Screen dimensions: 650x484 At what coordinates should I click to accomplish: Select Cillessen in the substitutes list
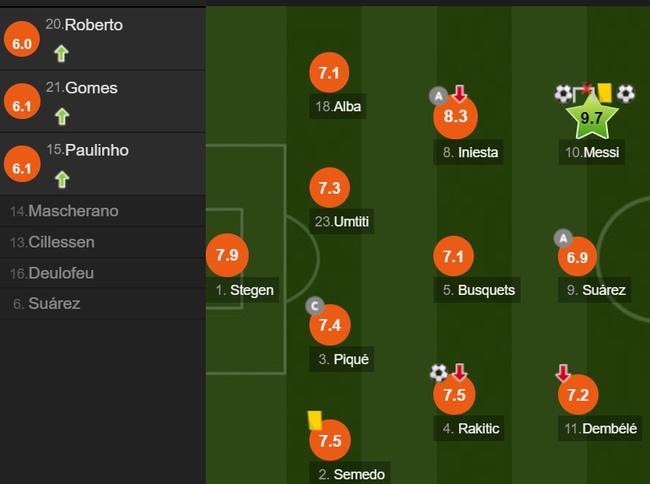[x=103, y=242]
